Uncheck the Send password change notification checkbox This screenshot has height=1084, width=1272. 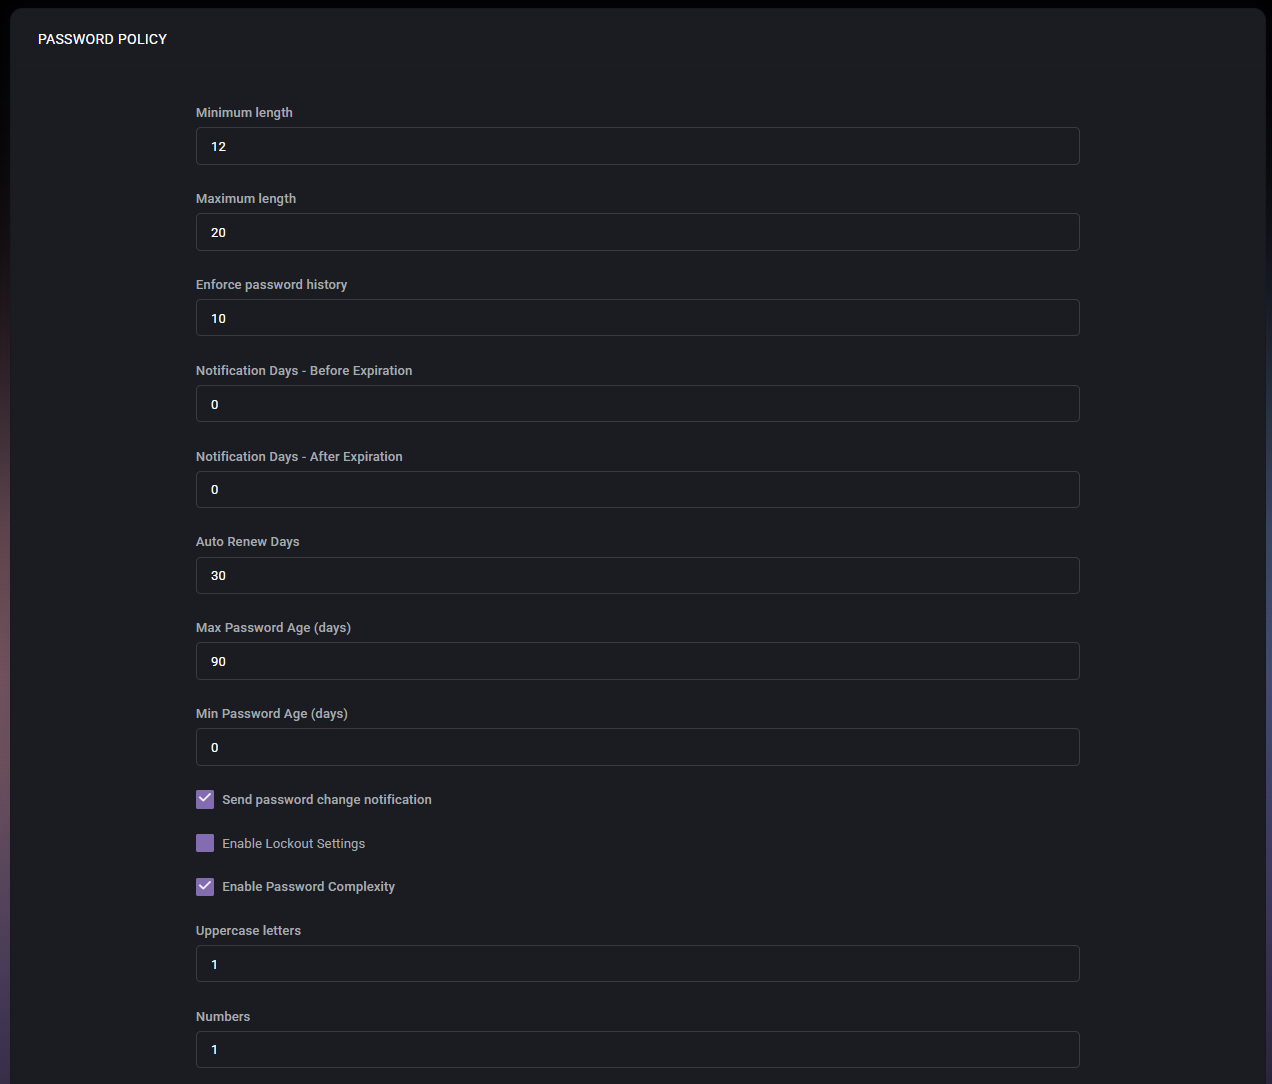pyautogui.click(x=205, y=799)
